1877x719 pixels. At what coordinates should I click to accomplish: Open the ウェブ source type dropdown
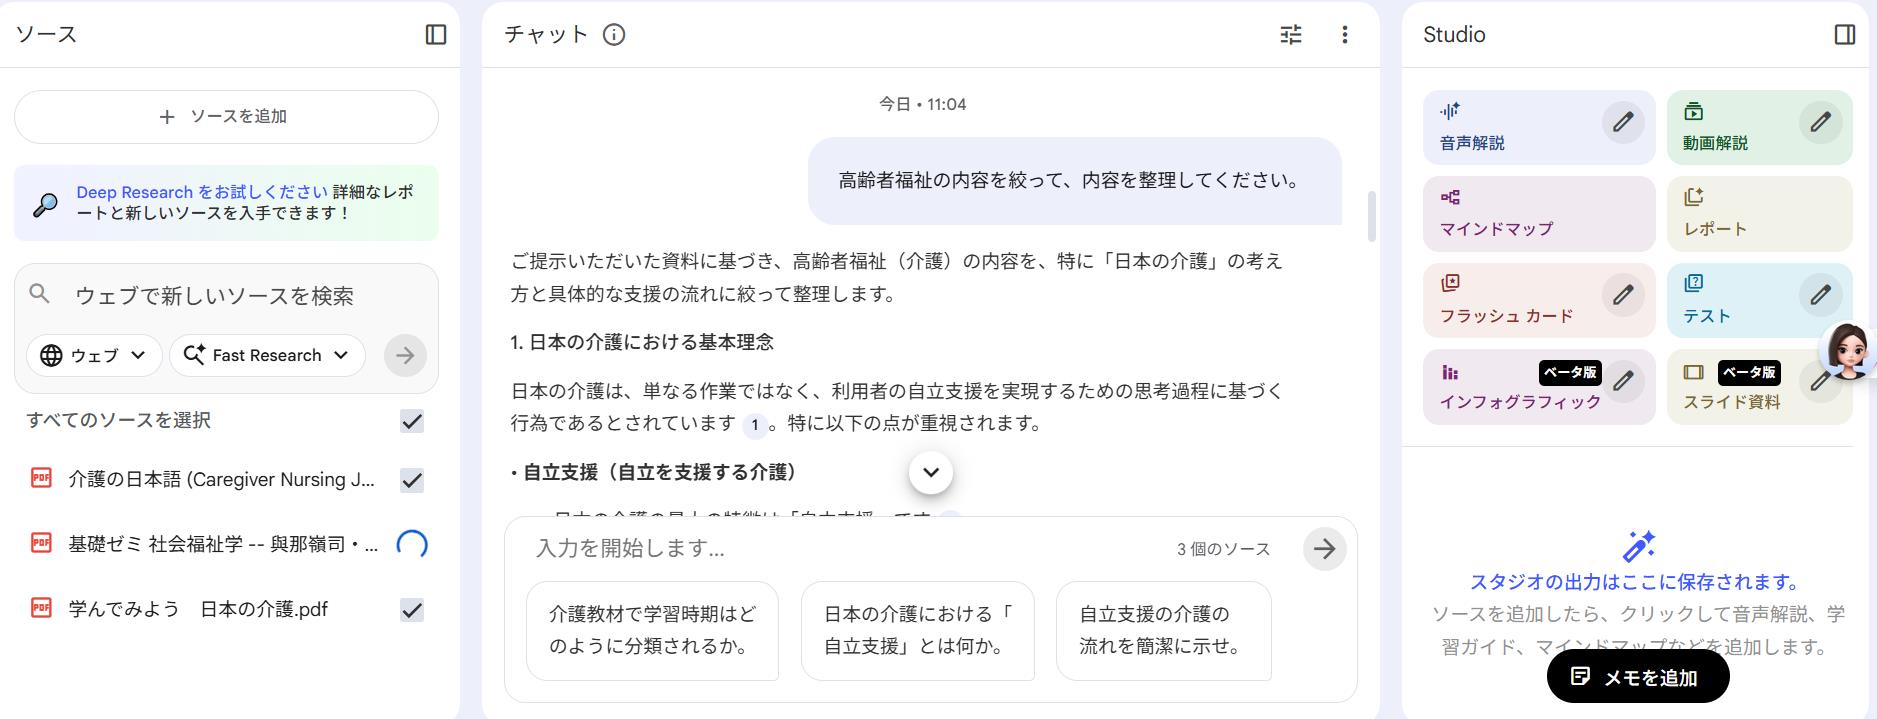point(94,355)
